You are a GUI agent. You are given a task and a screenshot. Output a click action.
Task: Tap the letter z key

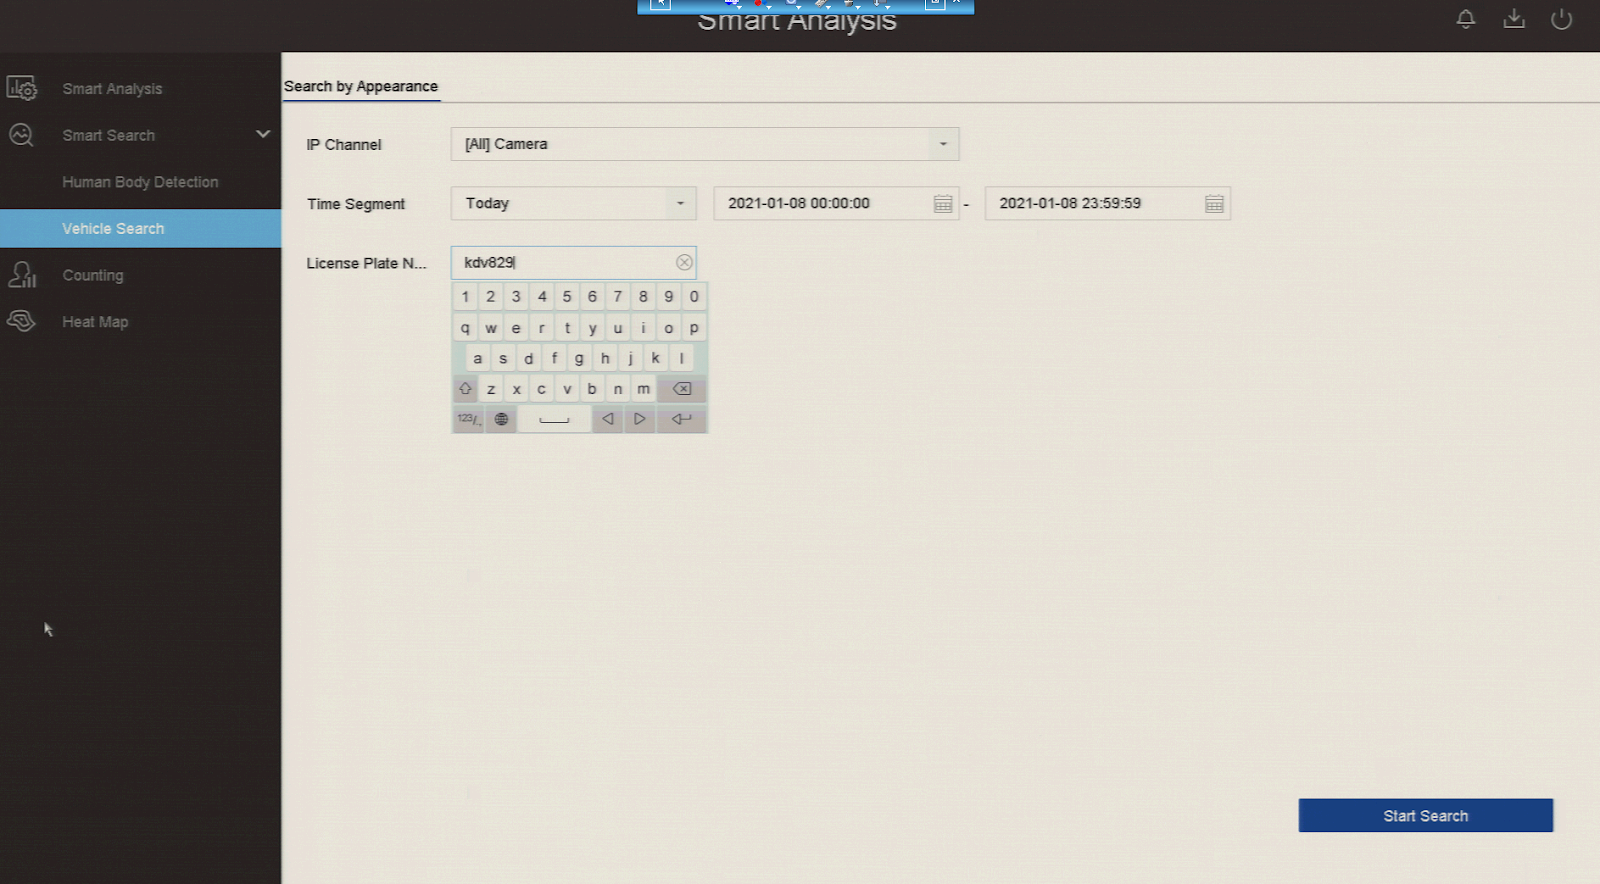(x=491, y=389)
